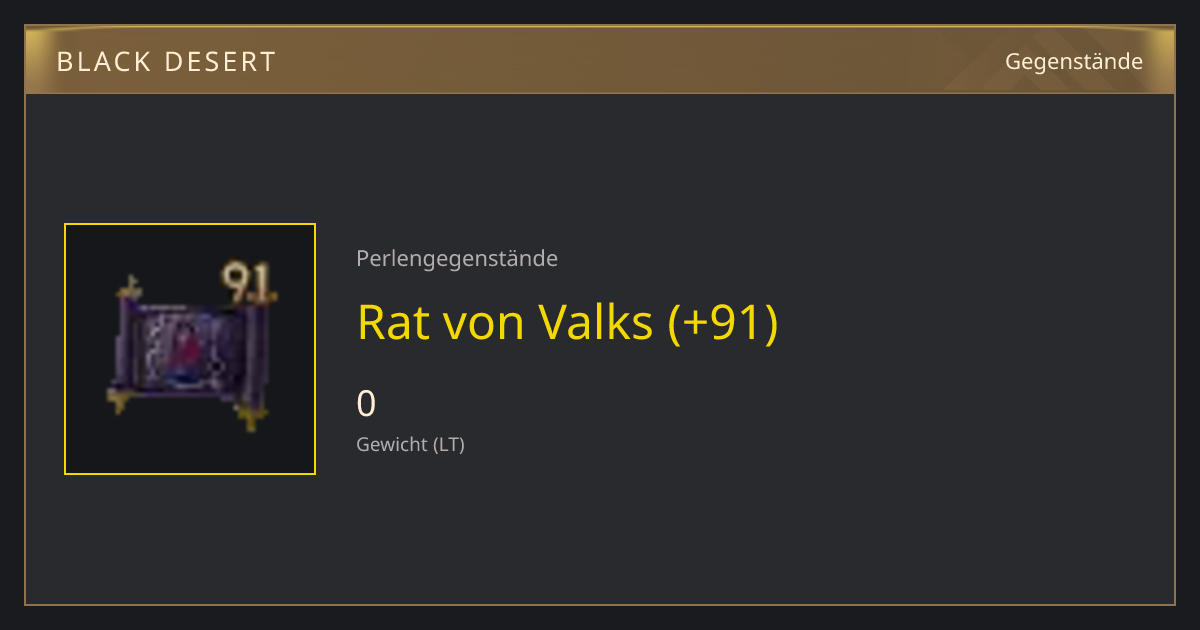Click the Gewicht (LT) label
The height and width of the screenshot is (630, 1200).
click(x=410, y=444)
